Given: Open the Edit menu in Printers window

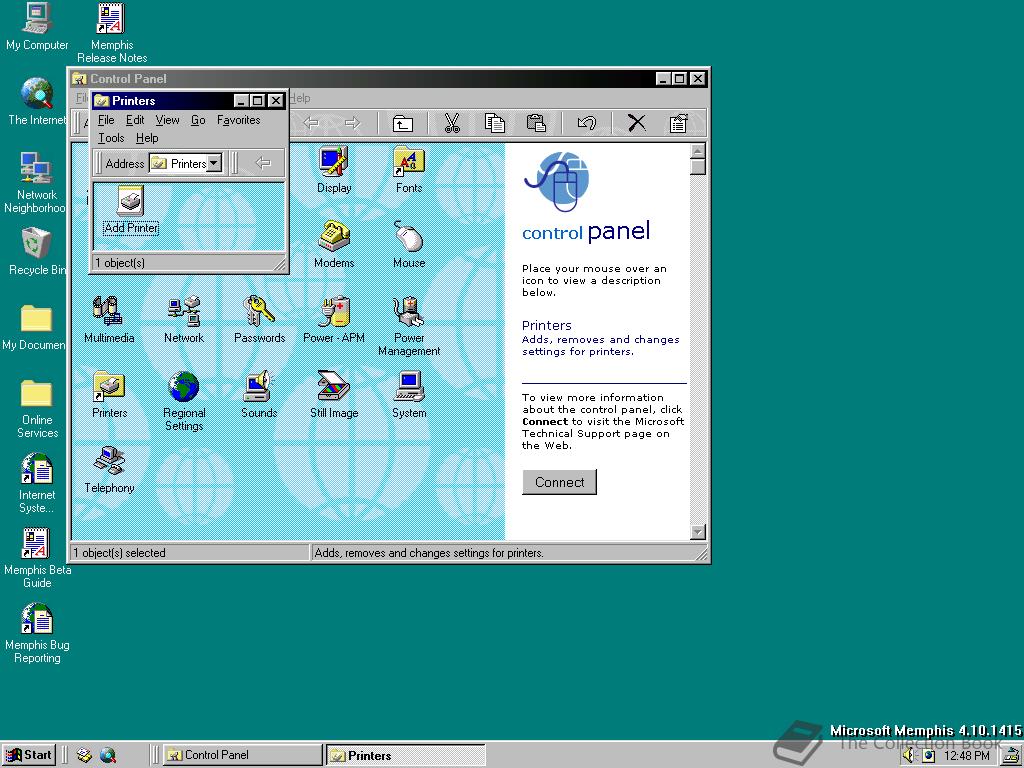Looking at the screenshot, I should point(135,120).
